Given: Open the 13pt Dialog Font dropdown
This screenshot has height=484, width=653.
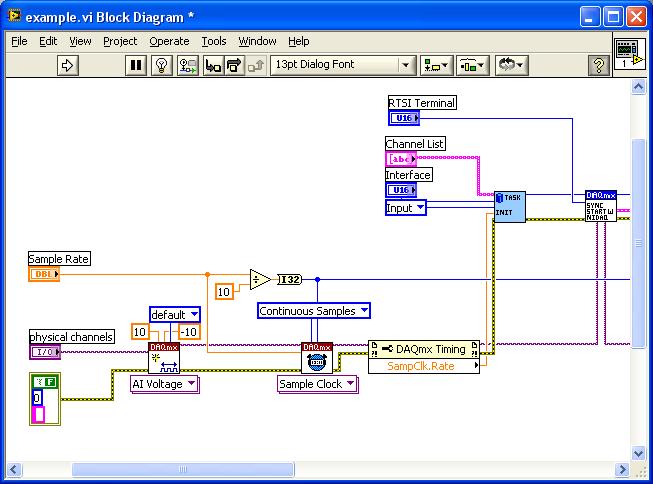Looking at the screenshot, I should pos(343,65).
